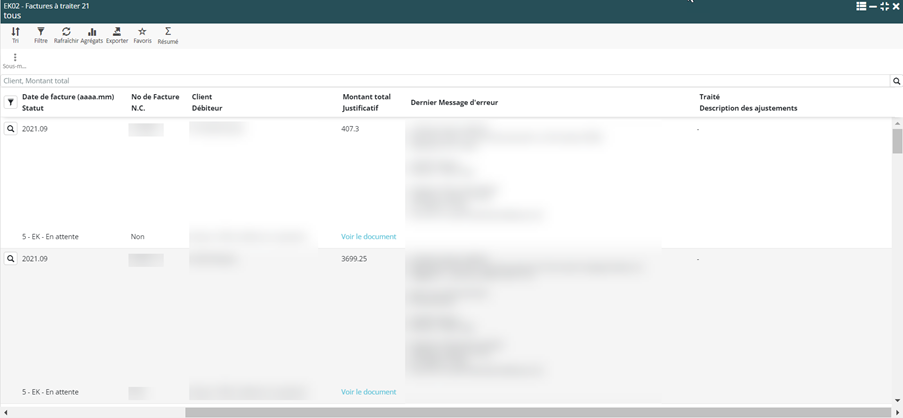Viewport: 903px width, 418px height.
Task: Click the Traité column header
Action: tap(709, 97)
